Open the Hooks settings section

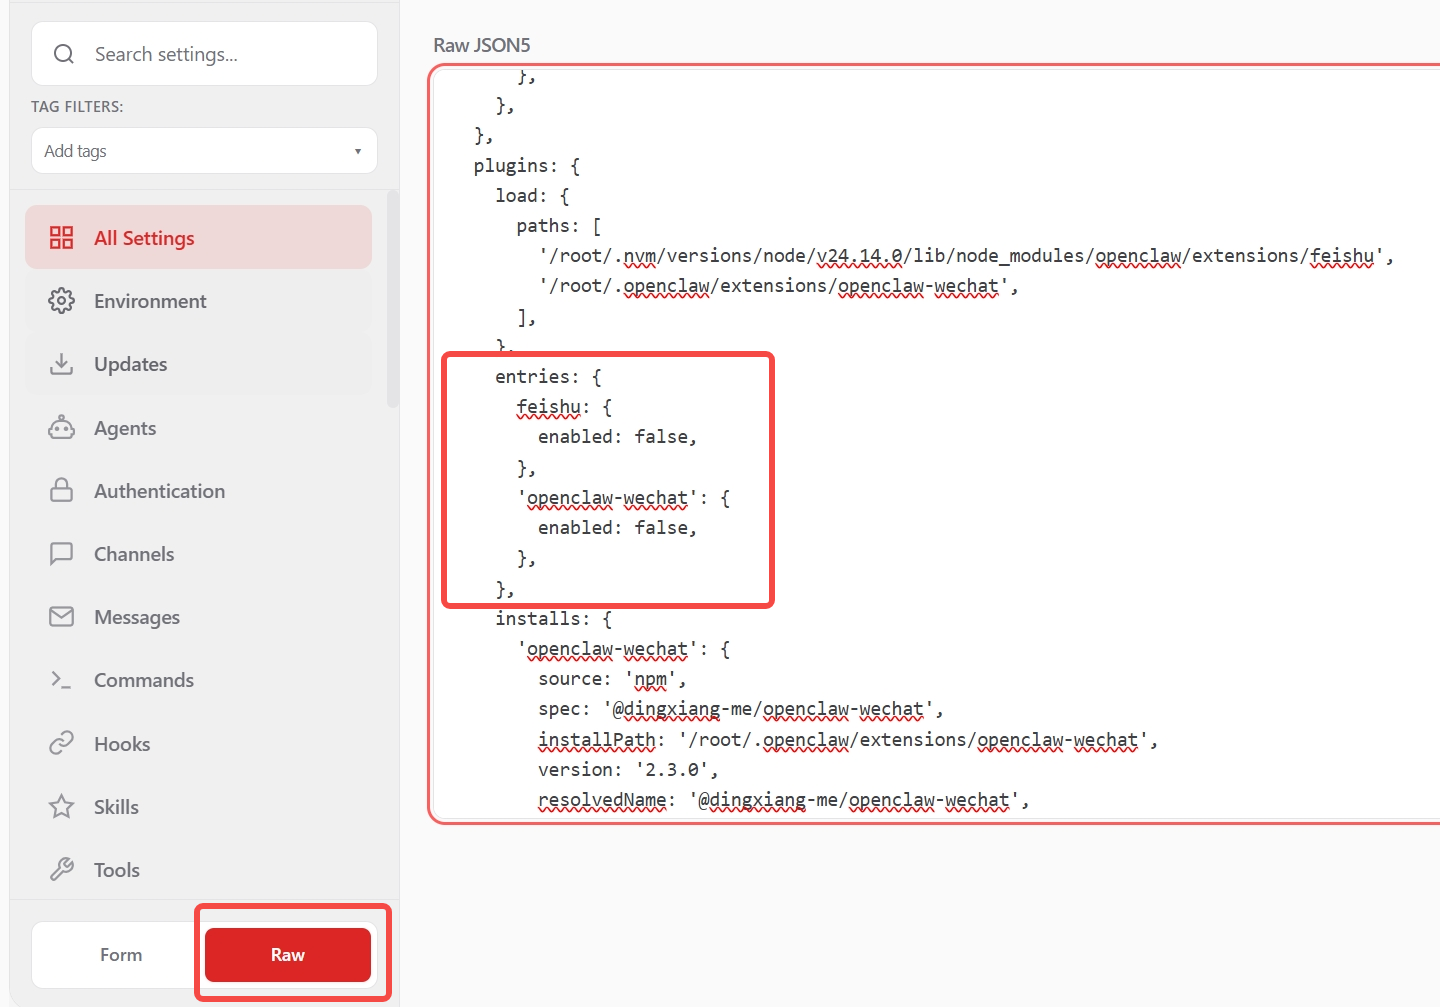click(122, 744)
